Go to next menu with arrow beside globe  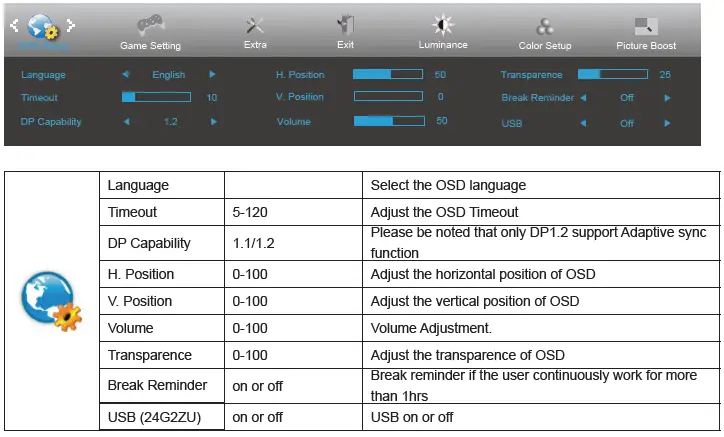[70, 24]
